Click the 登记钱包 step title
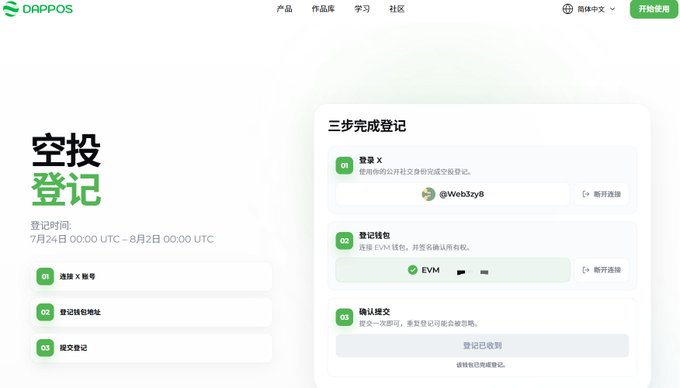The width and height of the screenshot is (680, 388). pyautogui.click(x=374, y=235)
